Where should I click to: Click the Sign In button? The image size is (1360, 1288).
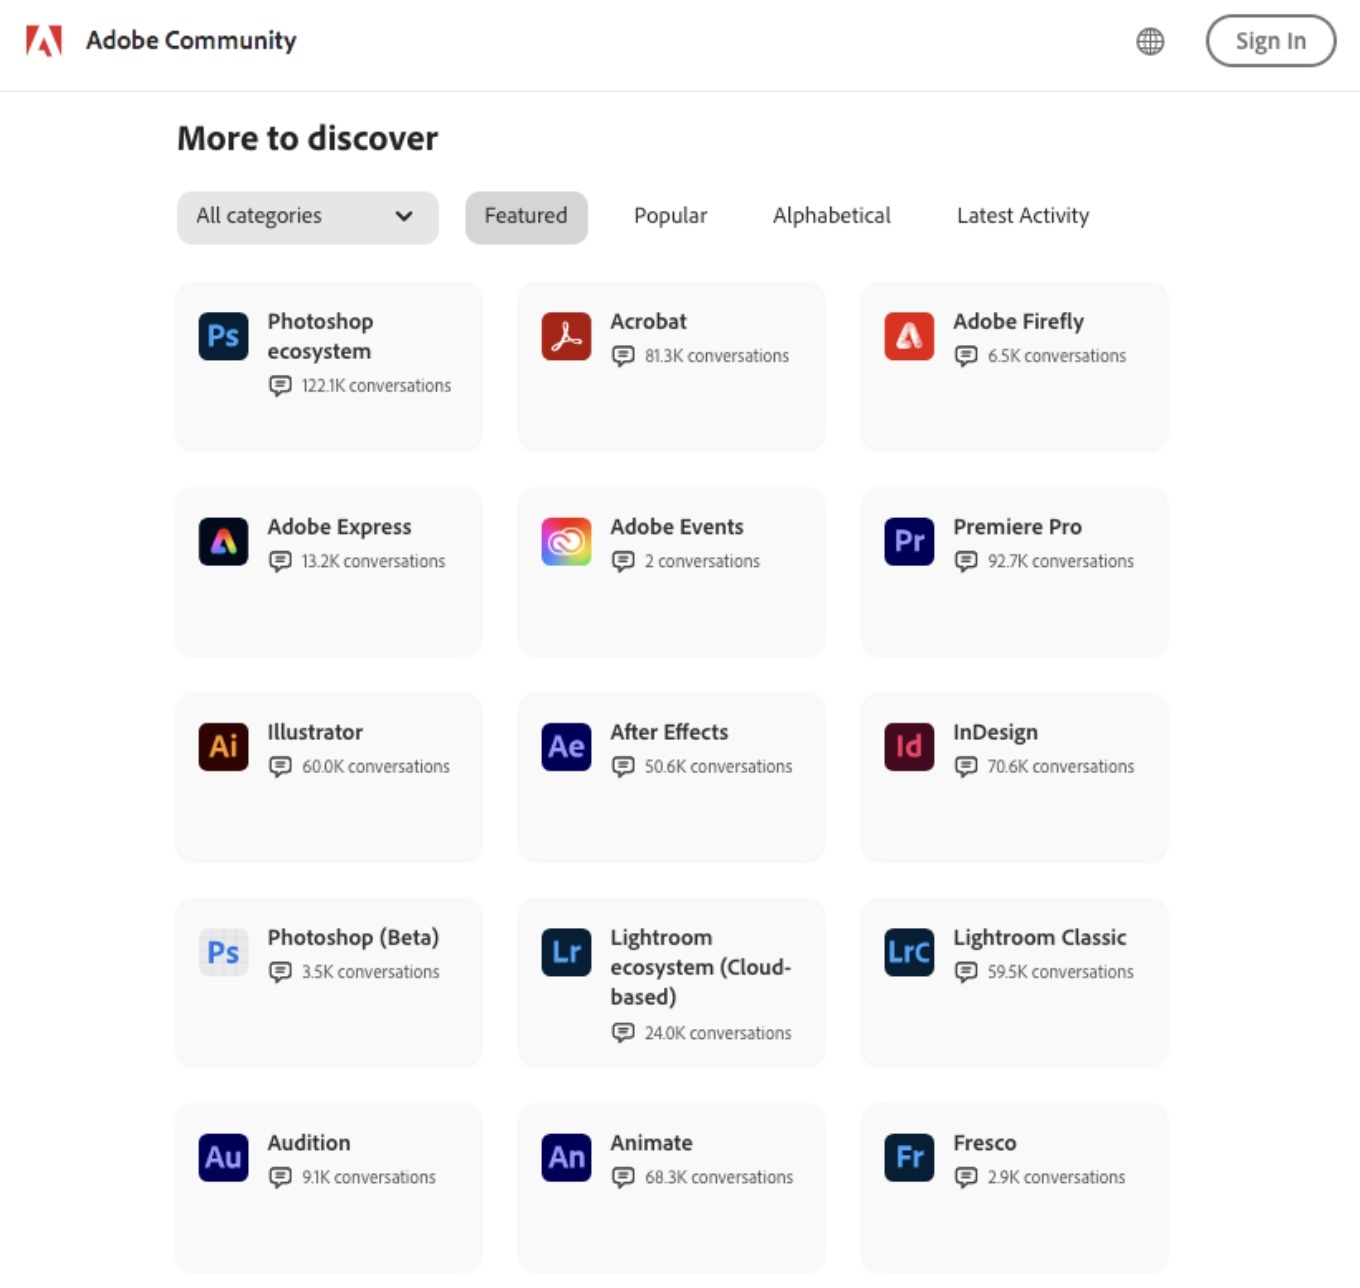pos(1271,41)
